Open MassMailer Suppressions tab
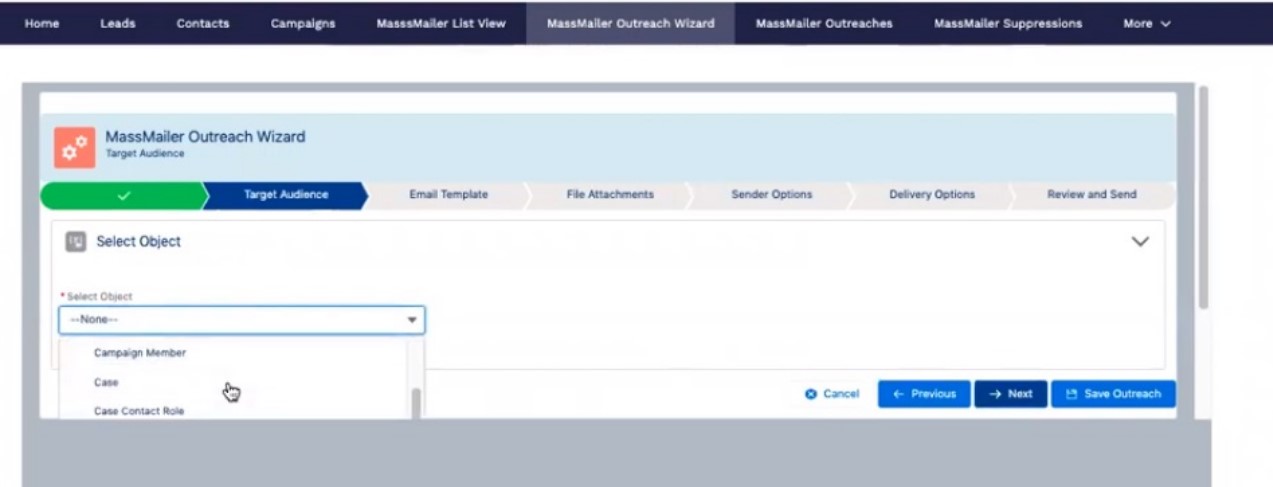 [1008, 23]
